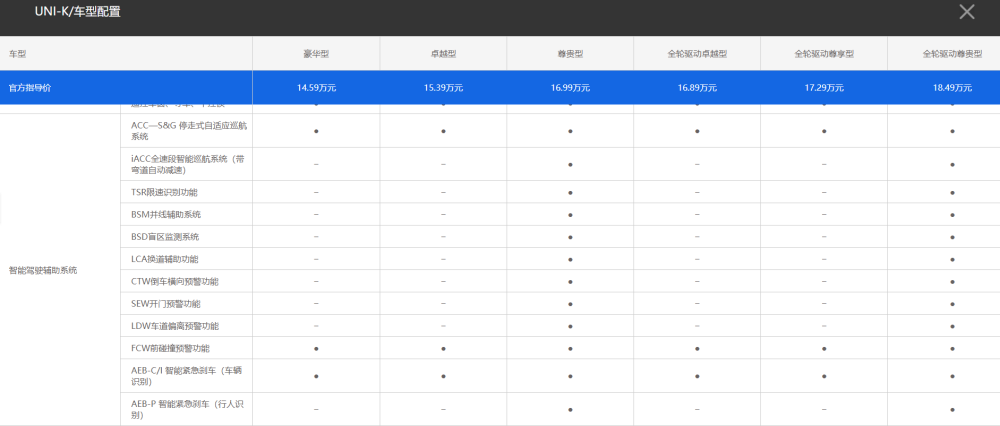Click the ACC—S&G dot under 全轮驱动尊贵型

952,131
